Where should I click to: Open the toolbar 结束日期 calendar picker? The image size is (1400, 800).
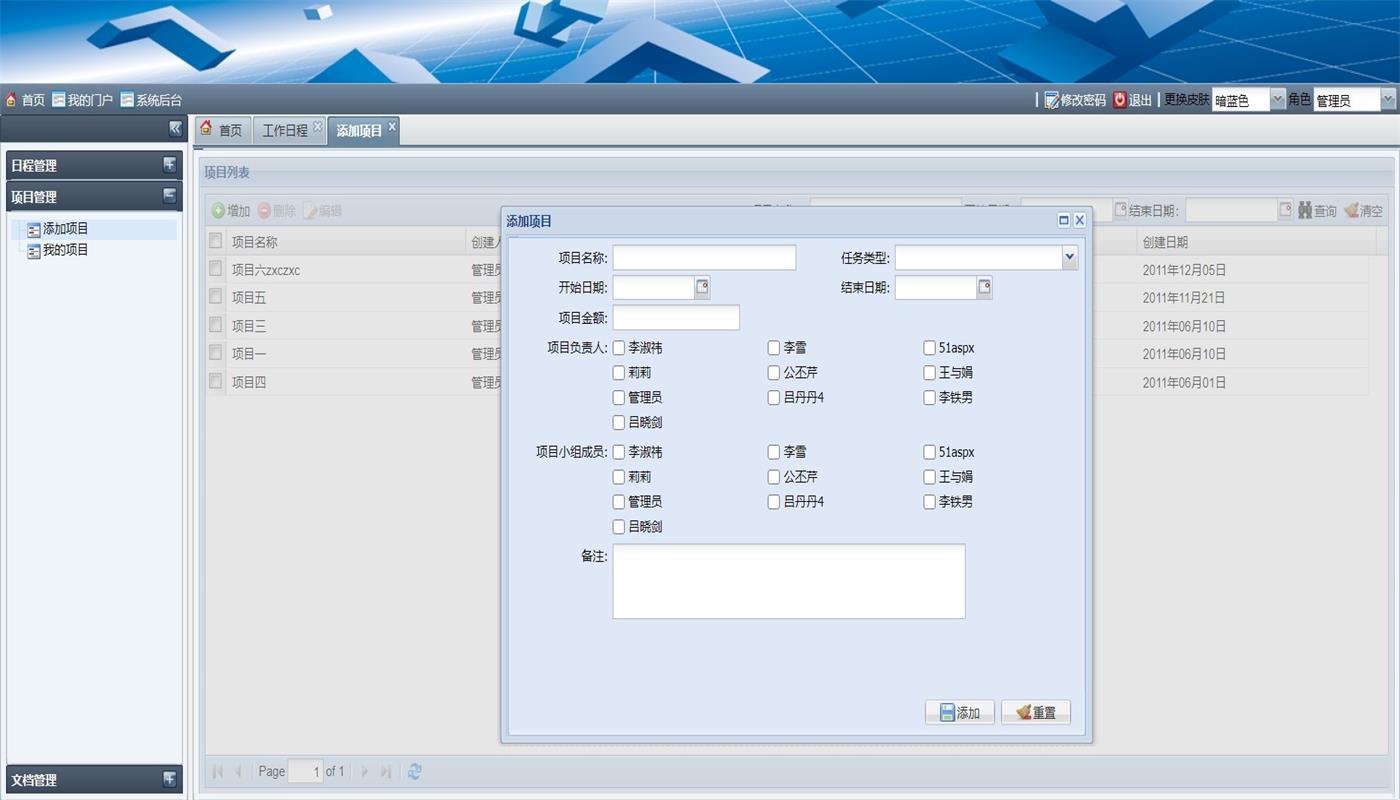coord(1285,210)
